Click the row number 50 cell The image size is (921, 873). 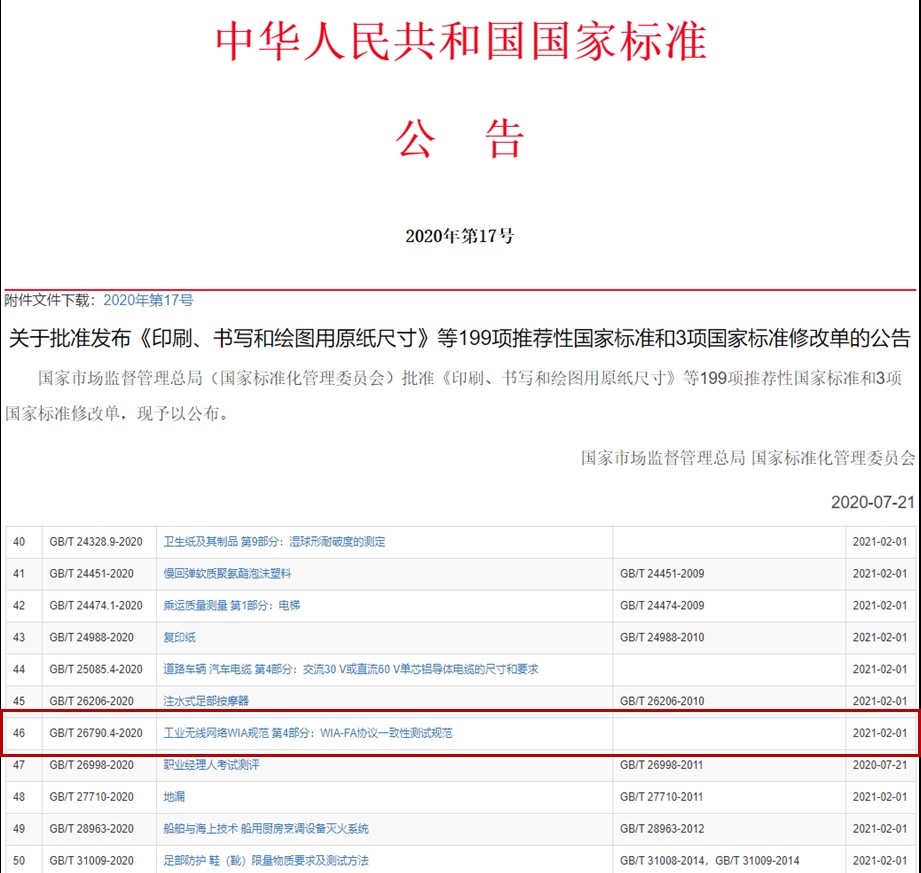[20, 861]
